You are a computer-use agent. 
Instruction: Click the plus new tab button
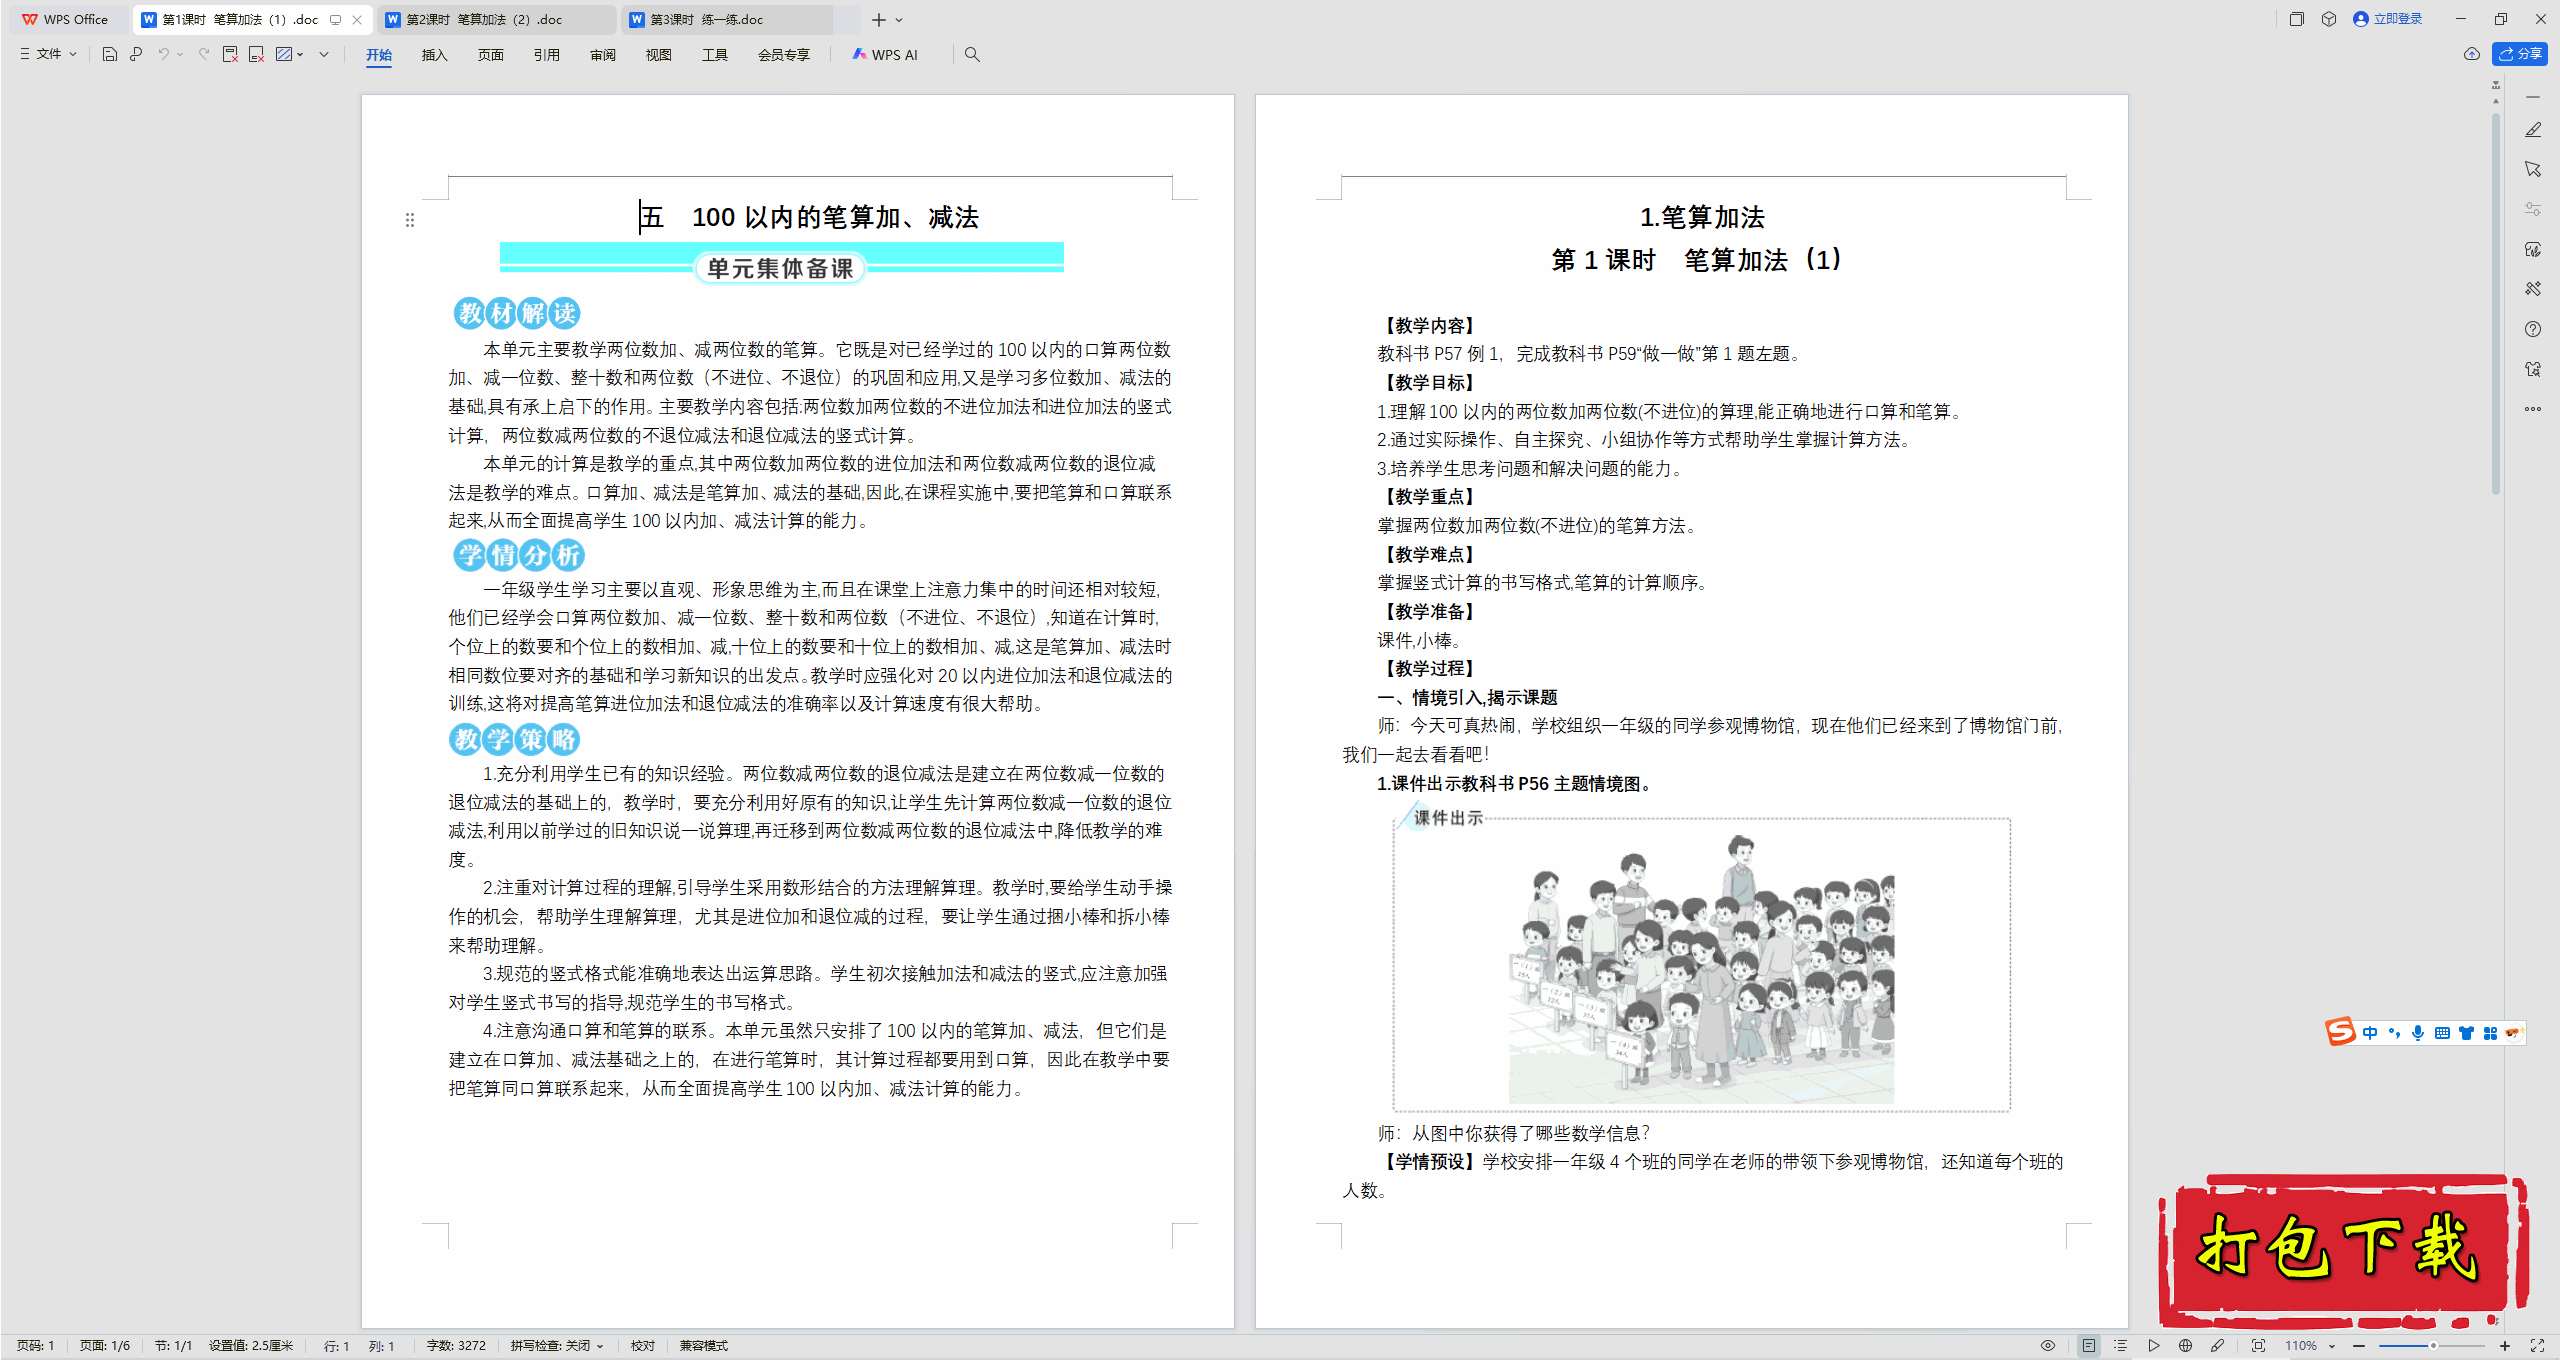[878, 19]
